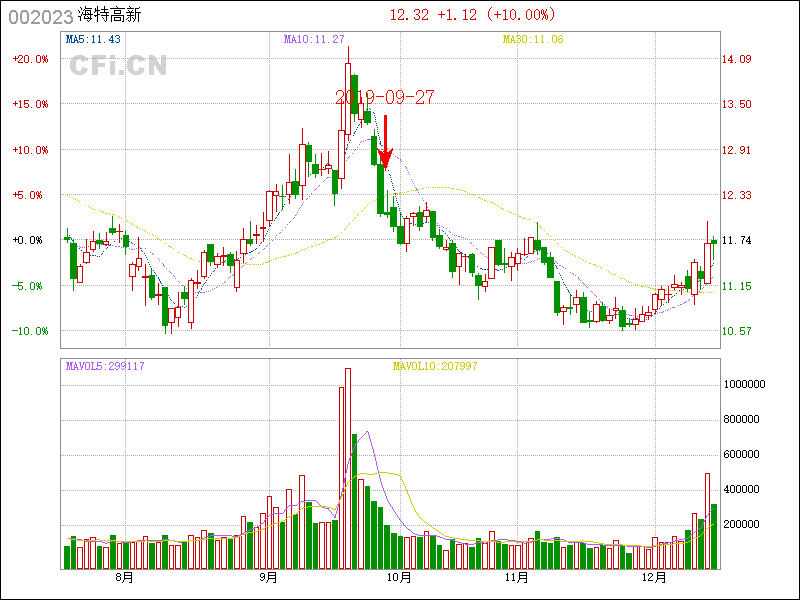This screenshot has width=800, height=600.
Task: Click the latest green candlestick at 11.74
Action: point(714,241)
